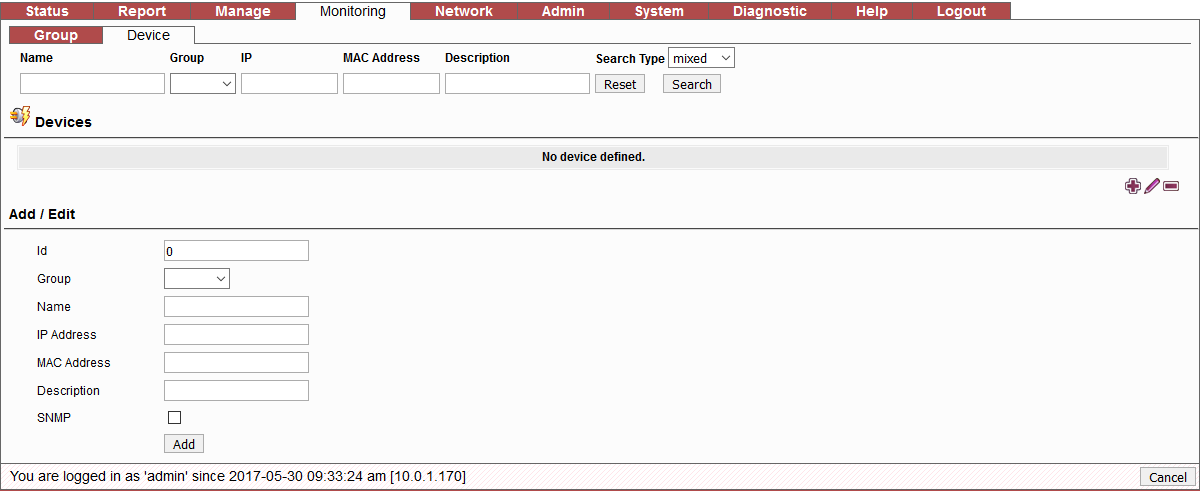Switch to the Group sub-tab
Viewport: 1203px width, 491px height.
tap(56, 35)
